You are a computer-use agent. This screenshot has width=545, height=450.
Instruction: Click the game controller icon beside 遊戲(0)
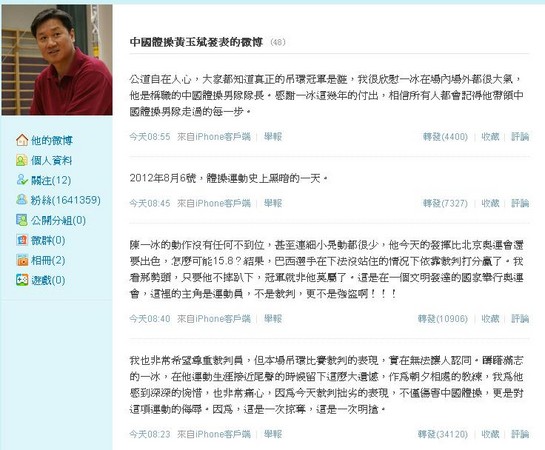click(22, 280)
